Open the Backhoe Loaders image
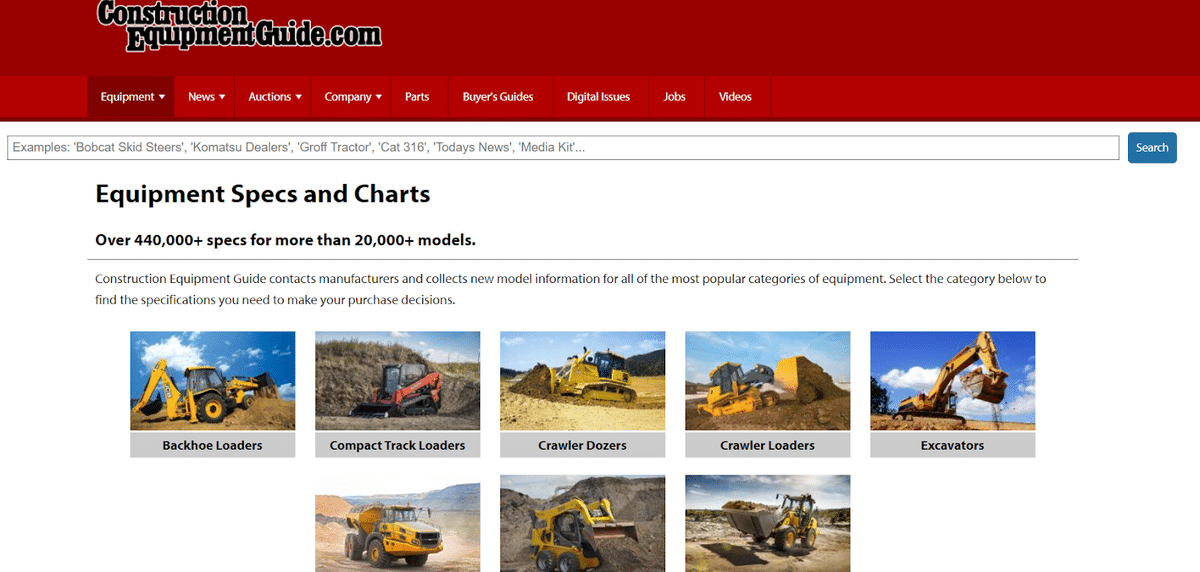 pos(212,381)
